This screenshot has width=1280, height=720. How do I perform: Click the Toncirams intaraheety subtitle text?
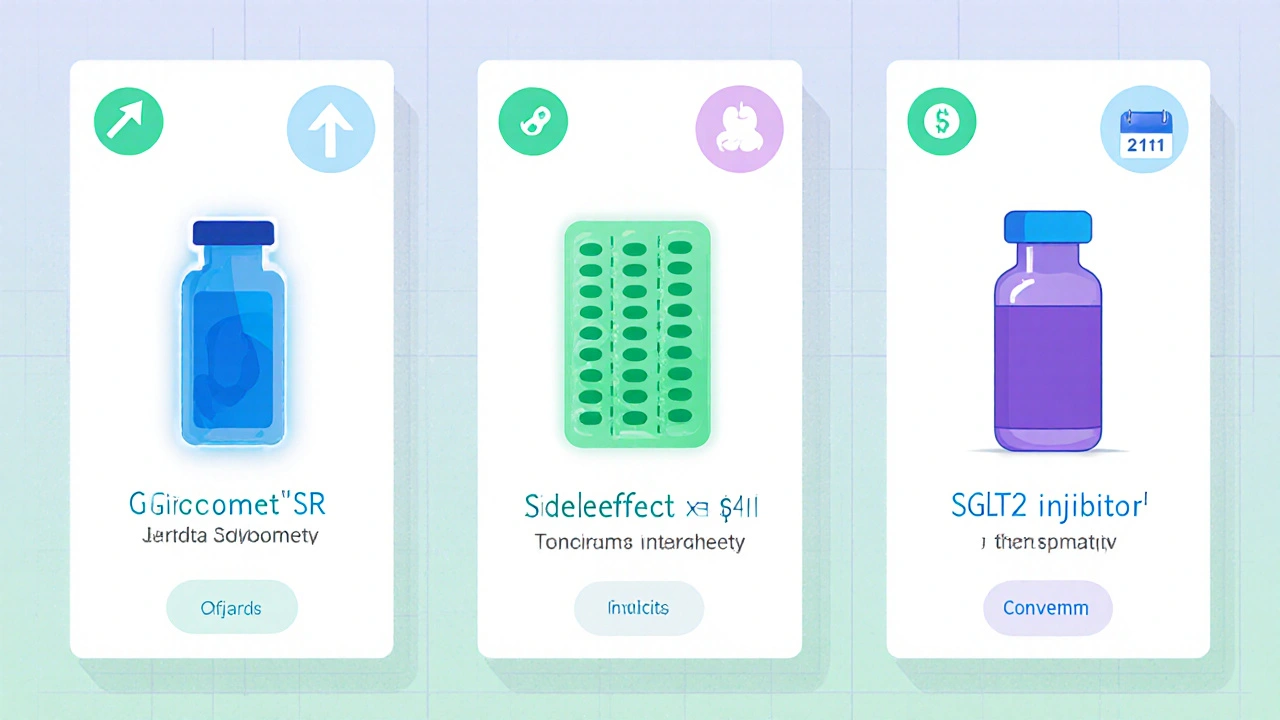(640, 542)
